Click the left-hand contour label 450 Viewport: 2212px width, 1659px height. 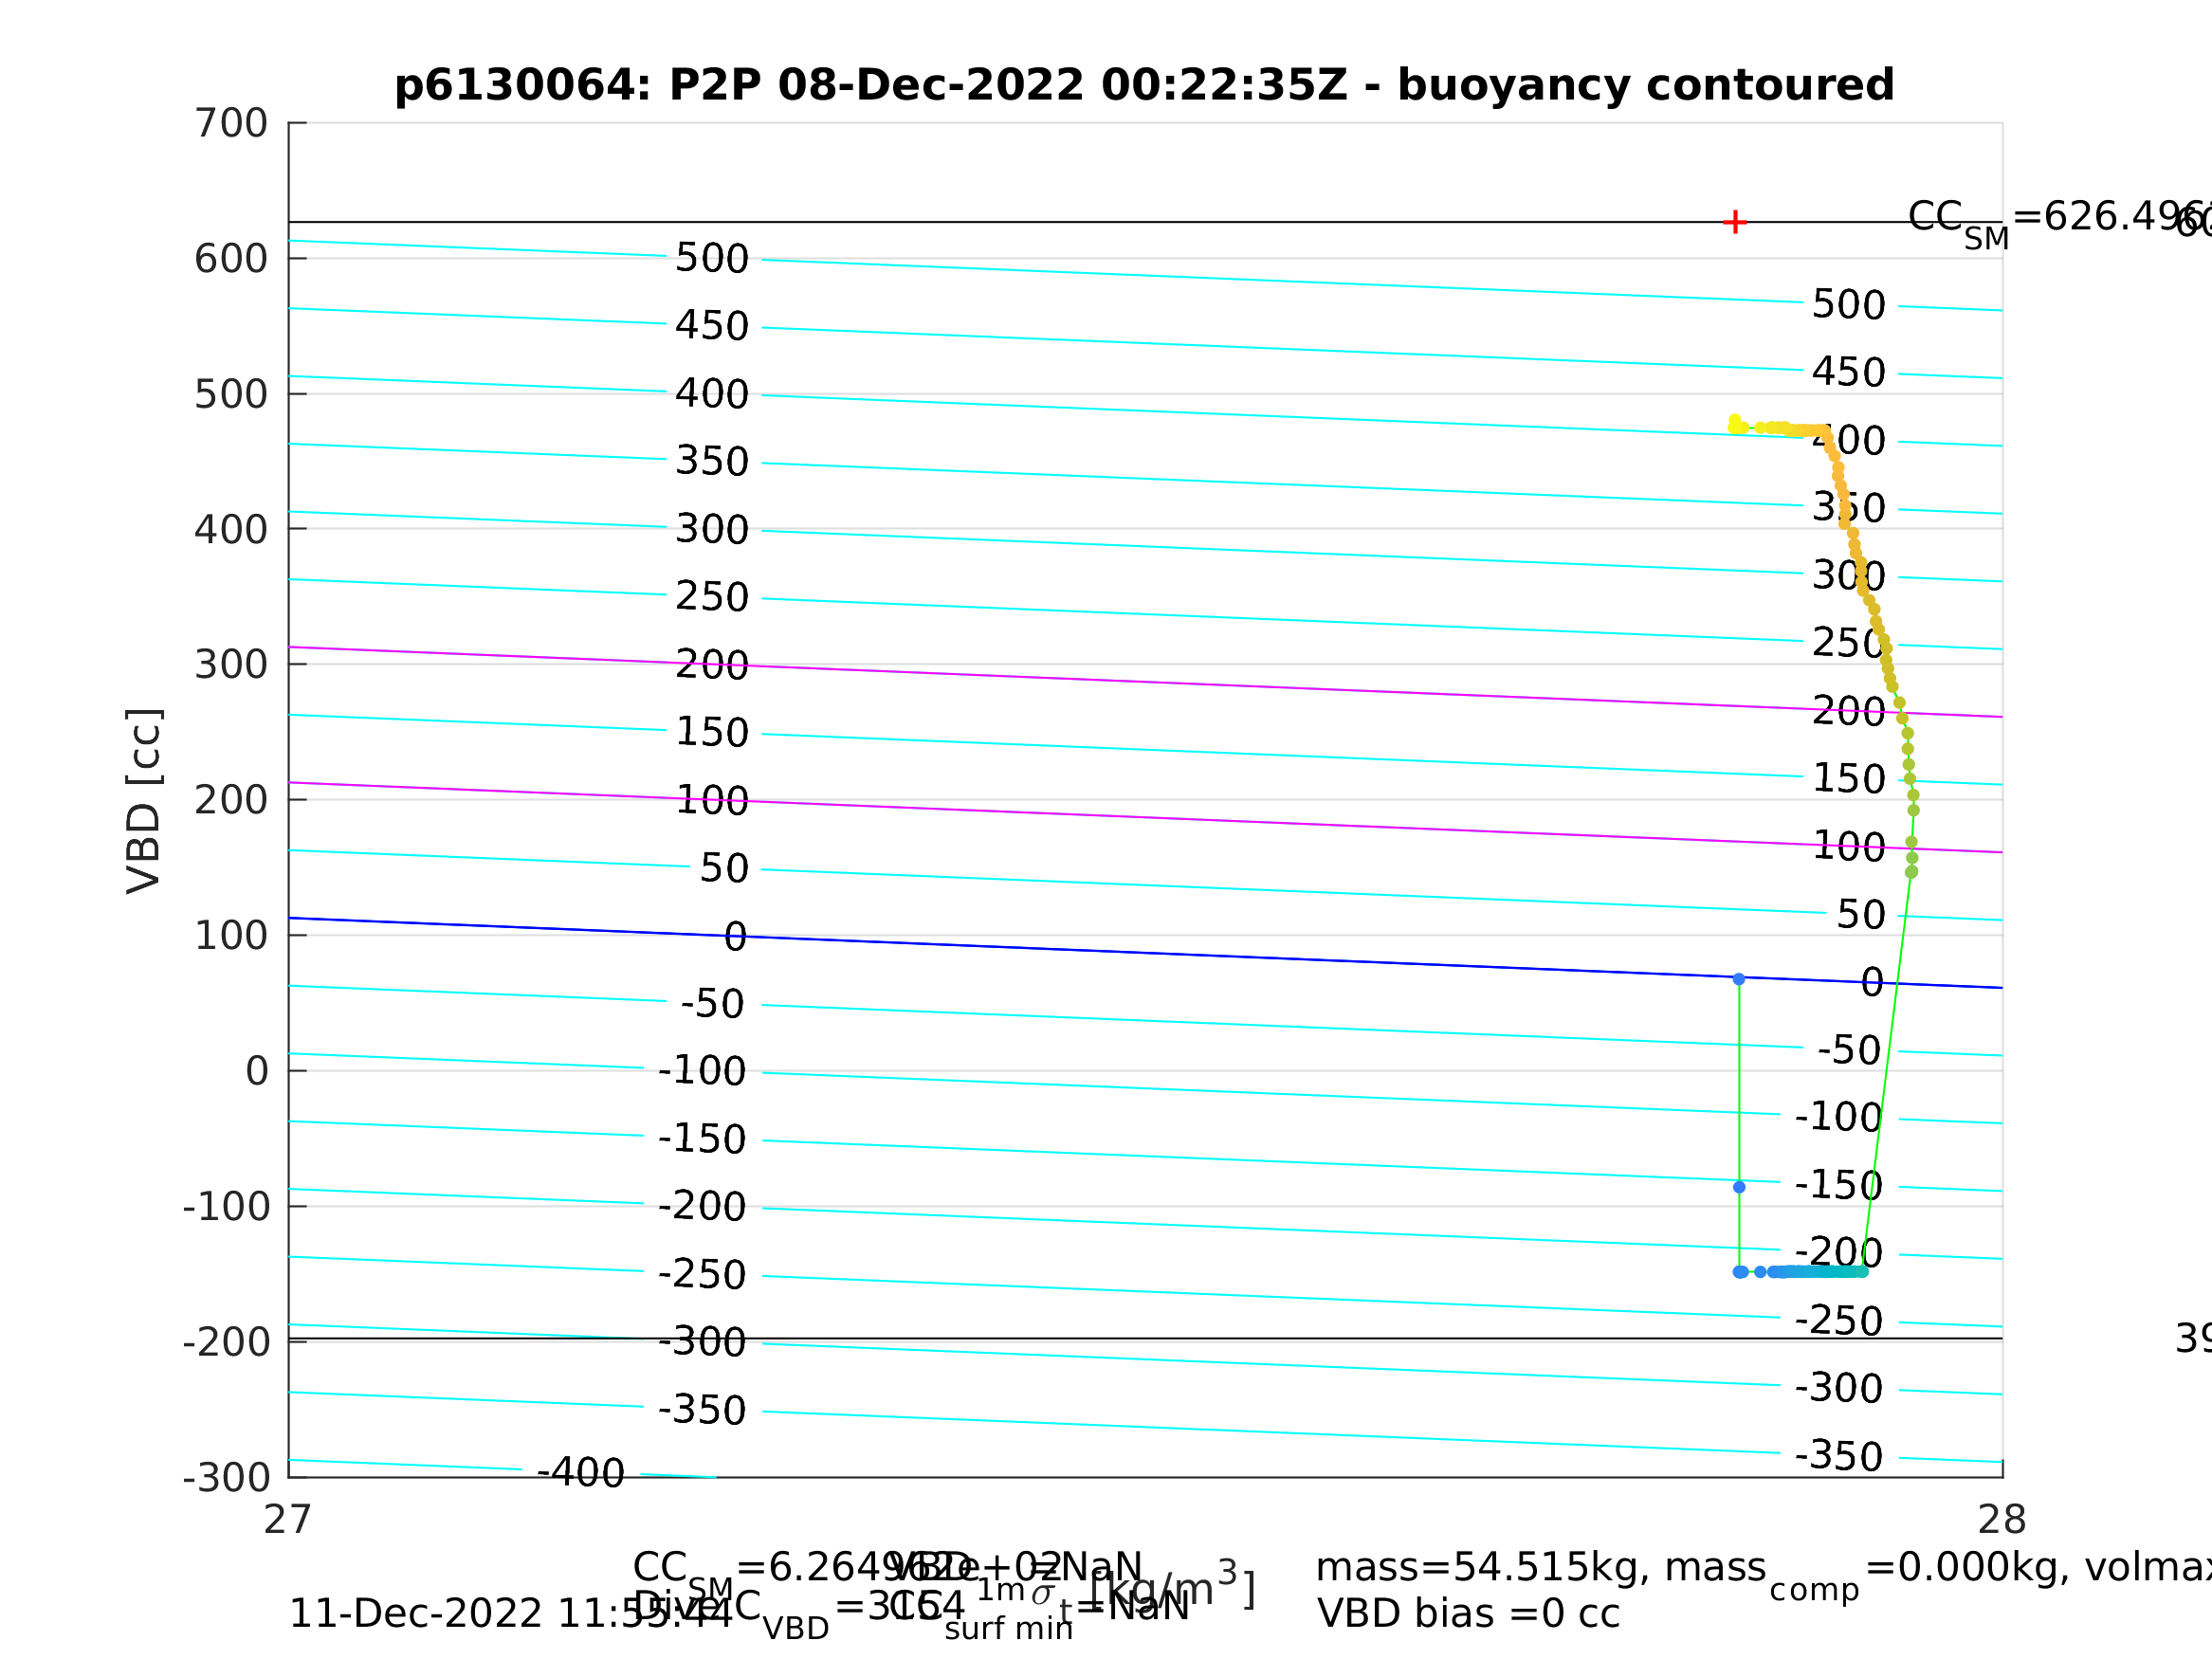coord(712,326)
